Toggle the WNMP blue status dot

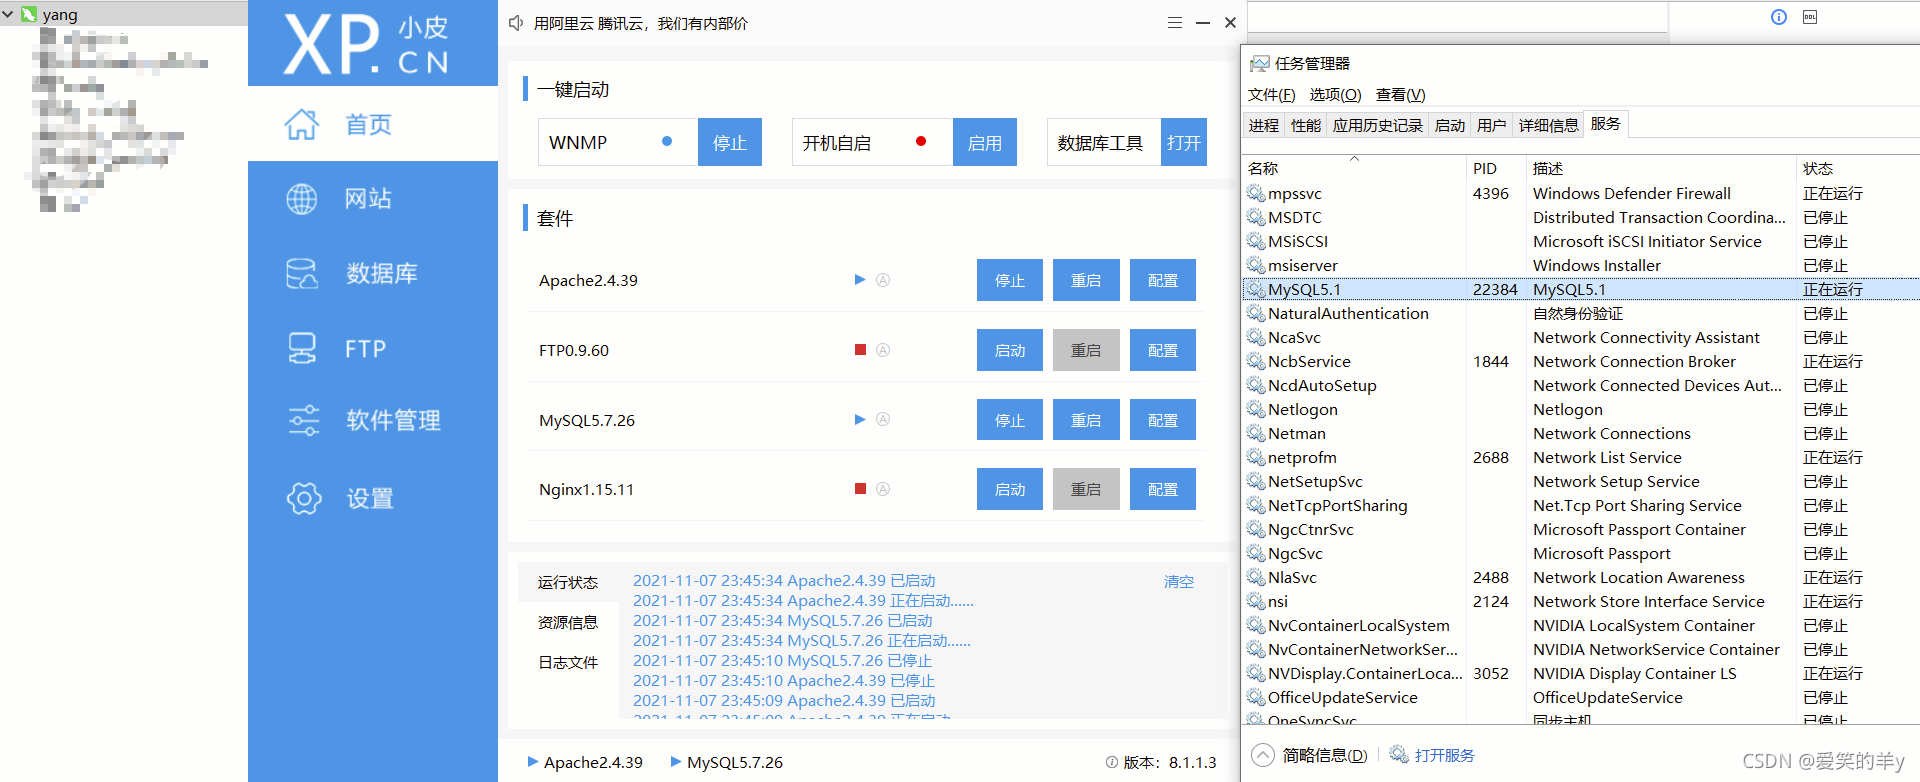(667, 141)
